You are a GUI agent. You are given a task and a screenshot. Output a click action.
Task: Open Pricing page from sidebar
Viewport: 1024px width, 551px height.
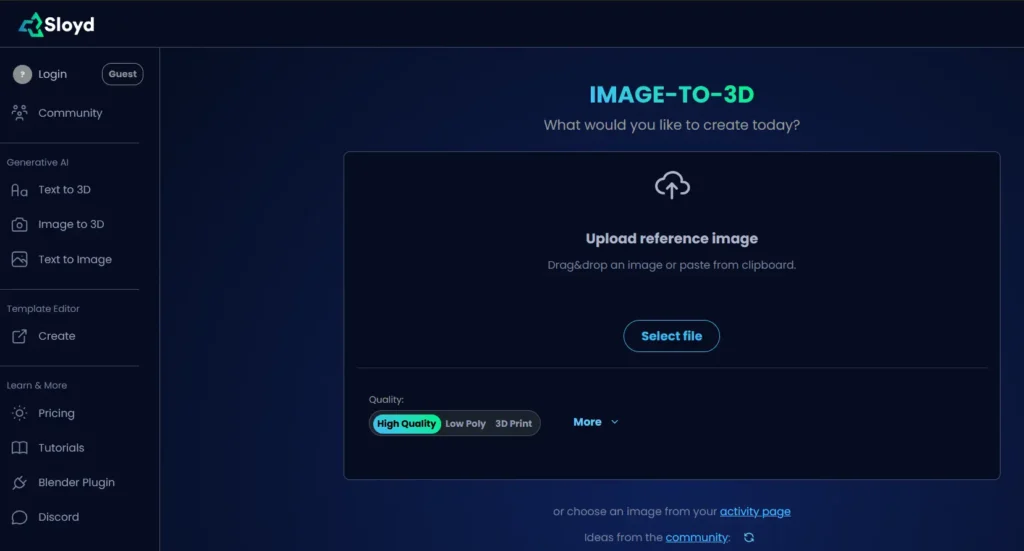pyautogui.click(x=56, y=413)
